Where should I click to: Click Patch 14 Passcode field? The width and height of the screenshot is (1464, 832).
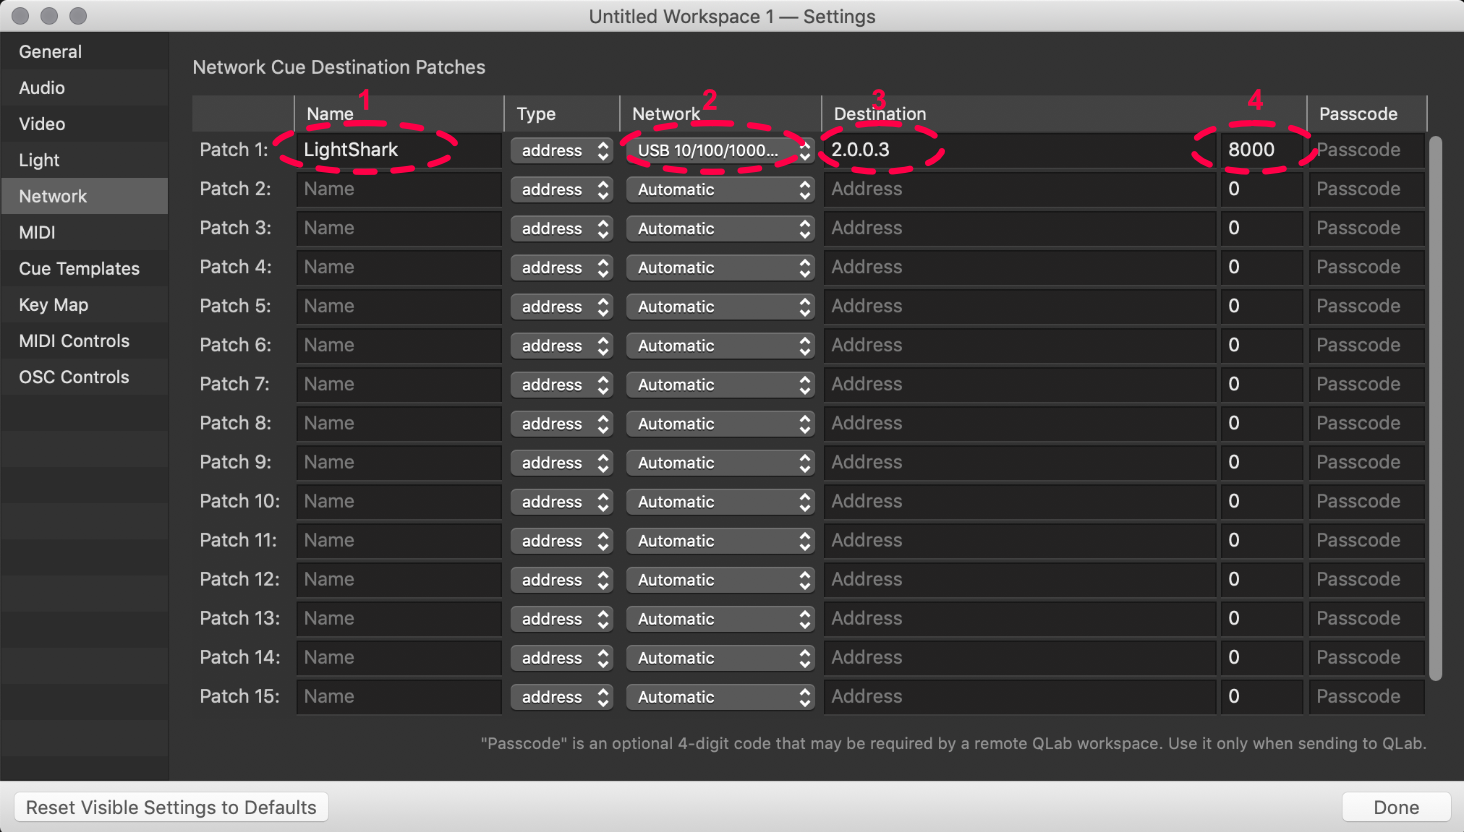pyautogui.click(x=1366, y=657)
